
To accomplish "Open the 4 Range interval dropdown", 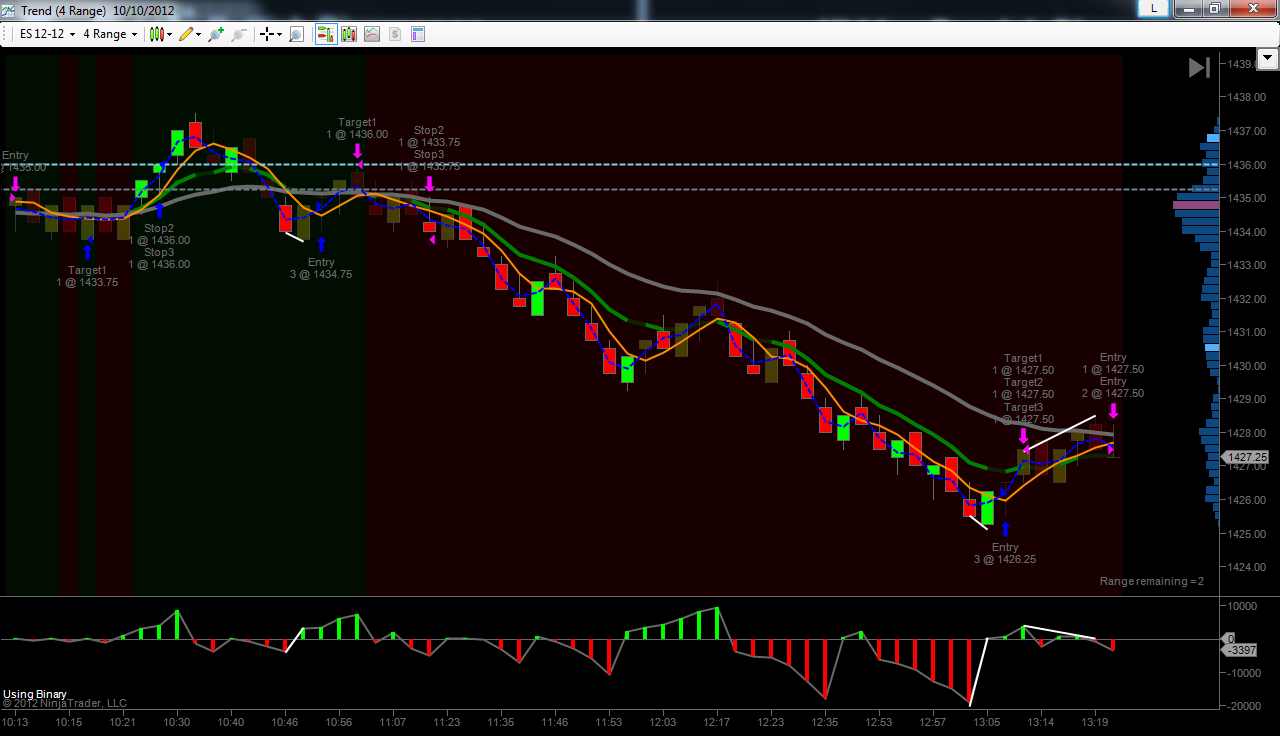I will click(x=110, y=34).
